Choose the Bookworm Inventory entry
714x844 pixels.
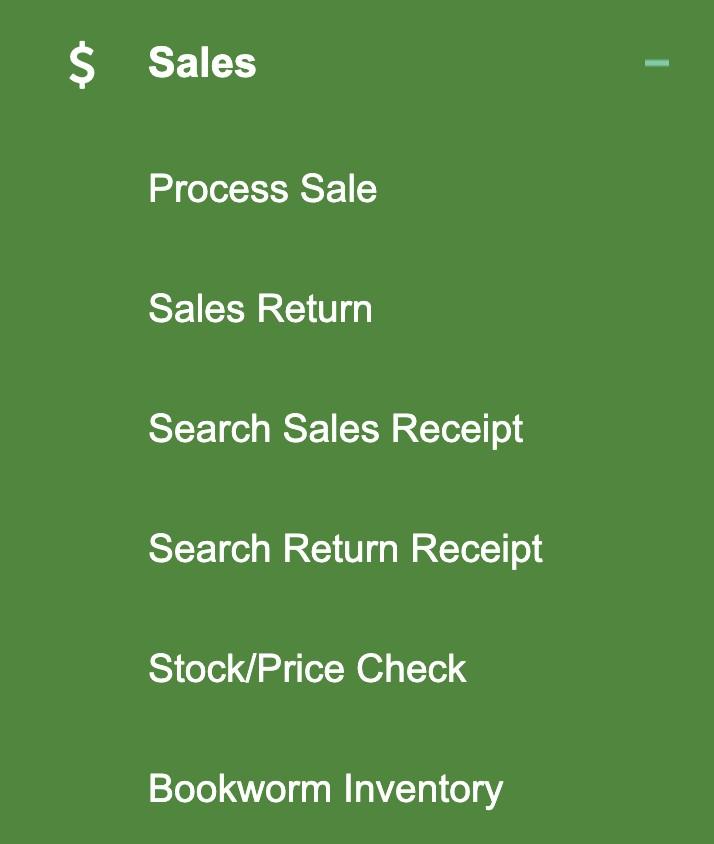[325, 789]
